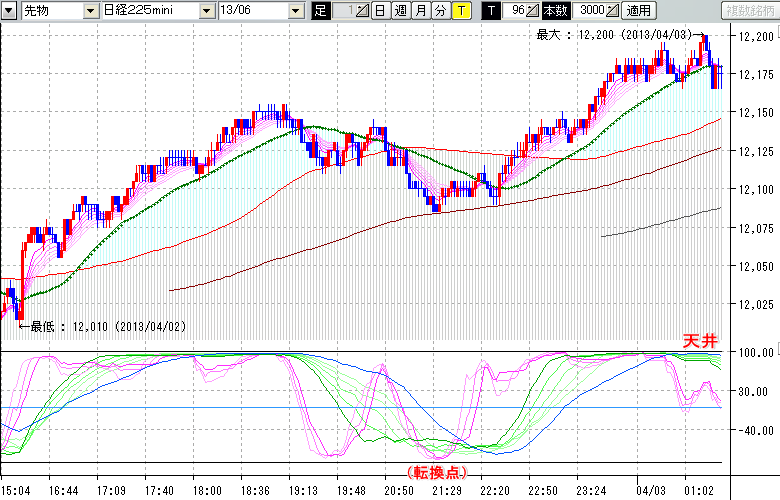Click the spinner icon next to 96
The width and height of the screenshot is (780, 500).
(532, 11)
